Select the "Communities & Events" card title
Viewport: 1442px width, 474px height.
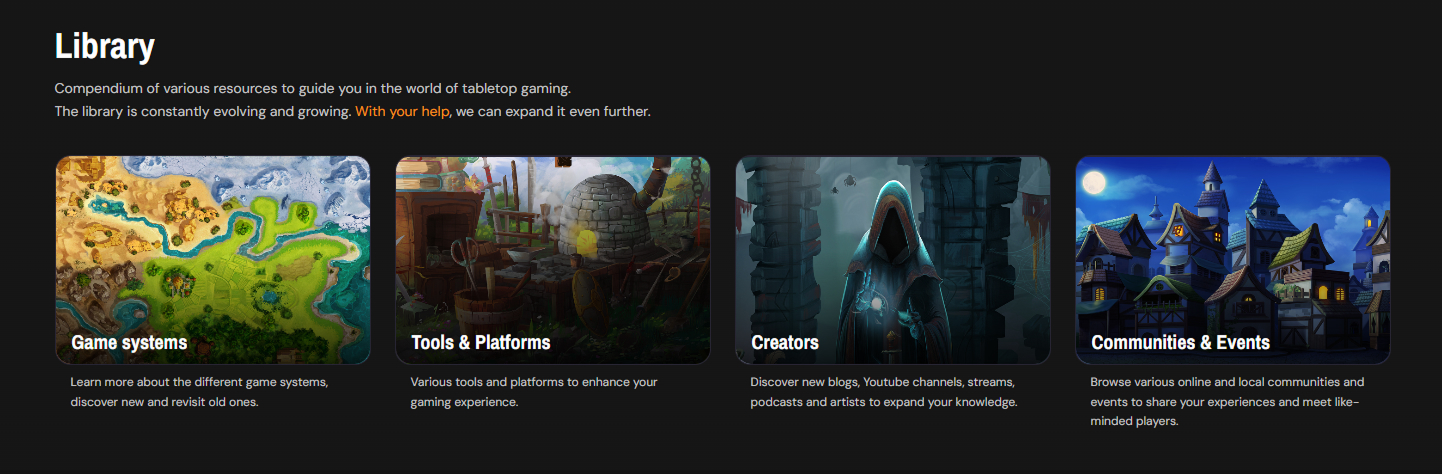[1181, 343]
